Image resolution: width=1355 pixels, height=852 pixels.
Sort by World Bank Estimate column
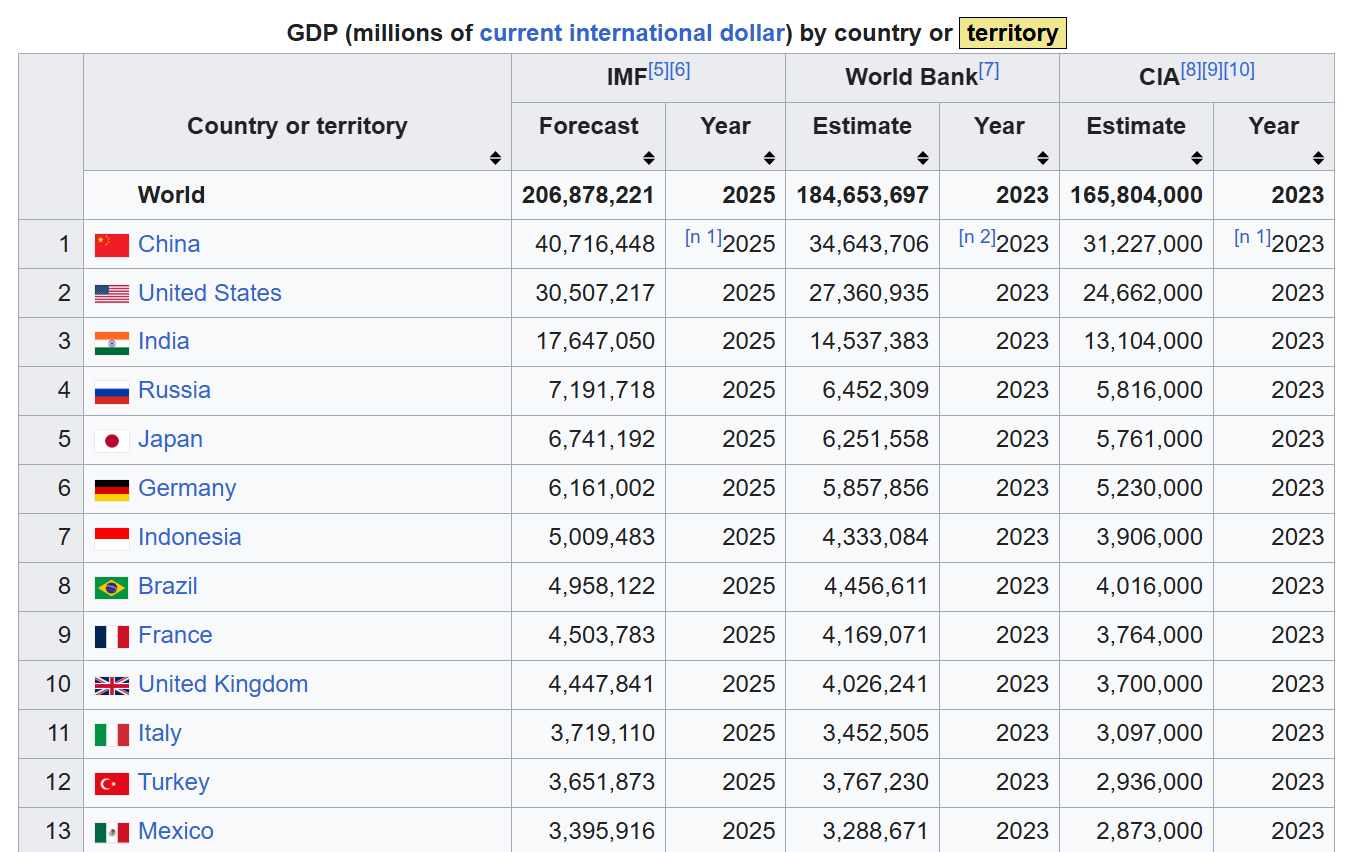point(923,158)
